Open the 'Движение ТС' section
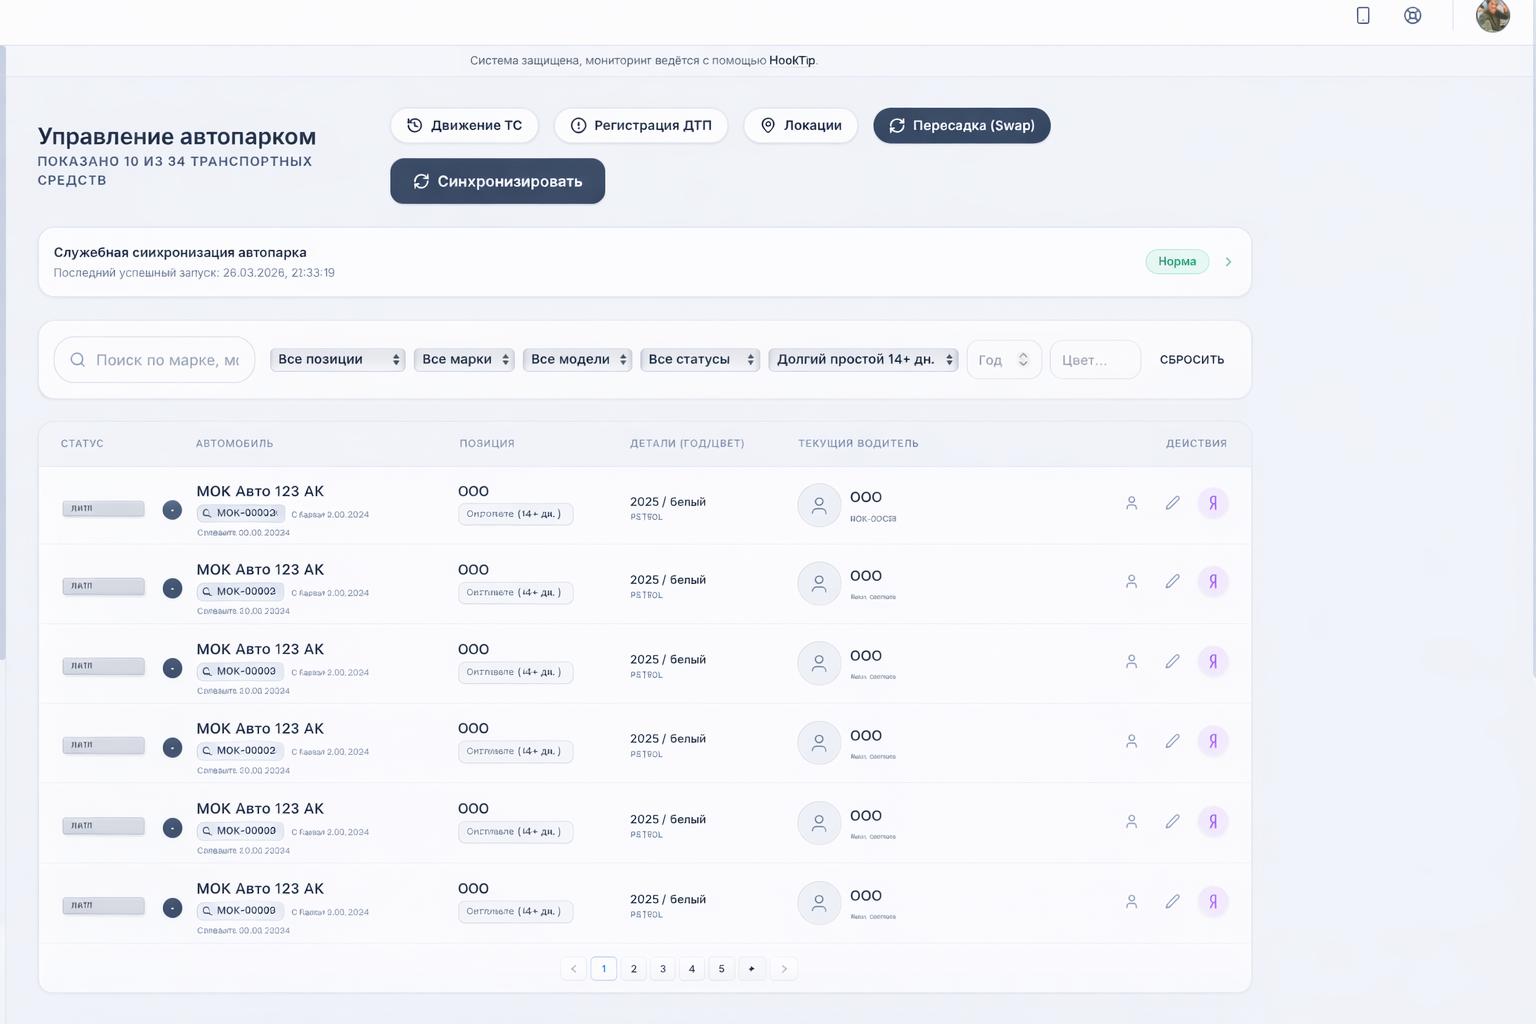Viewport: 1536px width, 1024px height. (464, 126)
